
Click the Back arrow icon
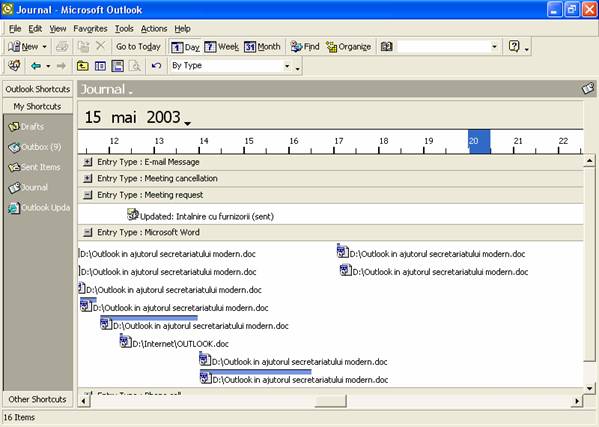pyautogui.click(x=36, y=66)
